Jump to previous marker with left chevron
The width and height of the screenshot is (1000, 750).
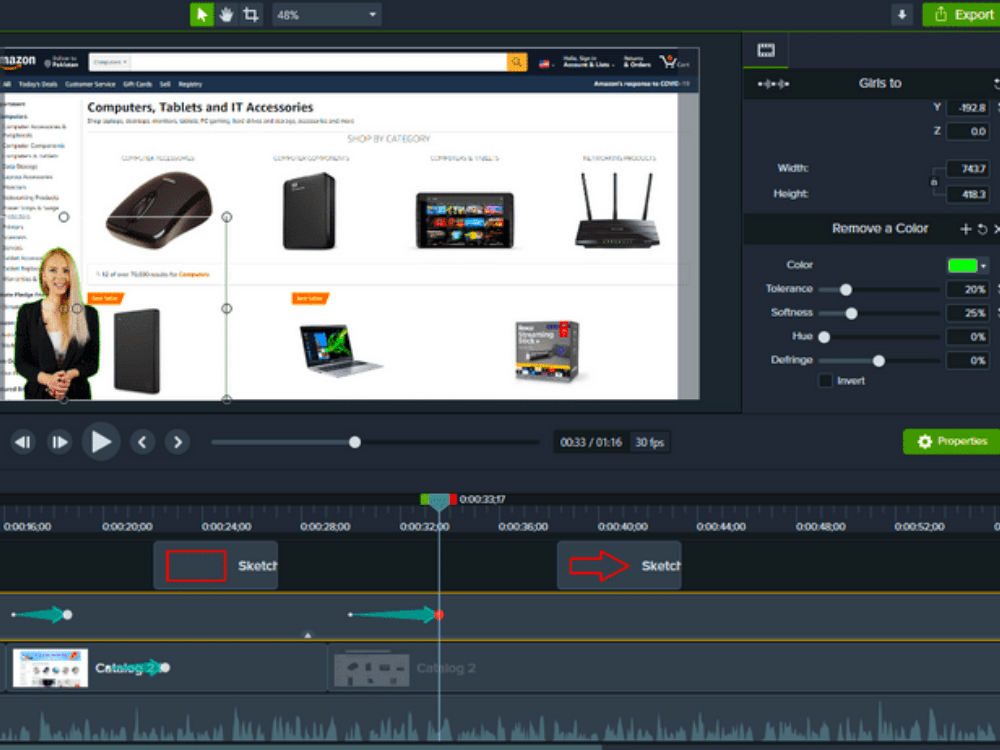[142, 442]
